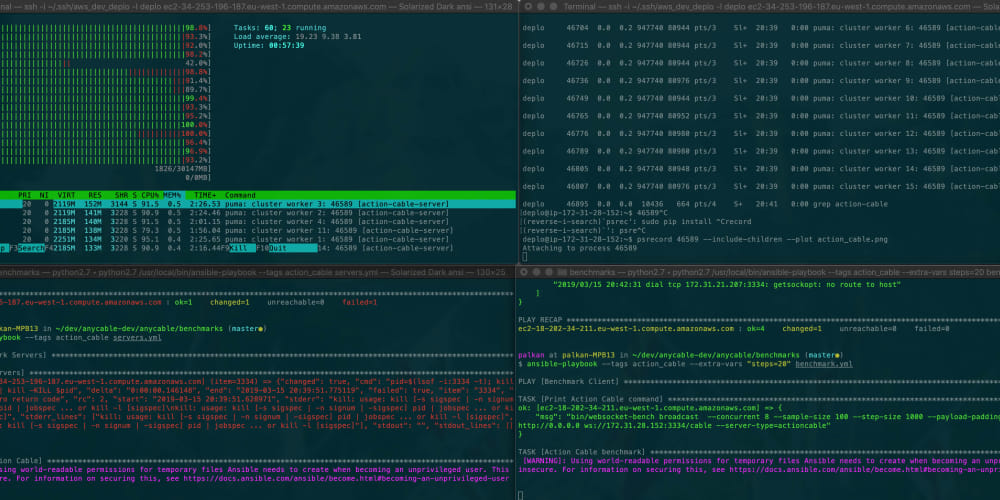Click the ps row for cluster worker 10

click(761, 98)
